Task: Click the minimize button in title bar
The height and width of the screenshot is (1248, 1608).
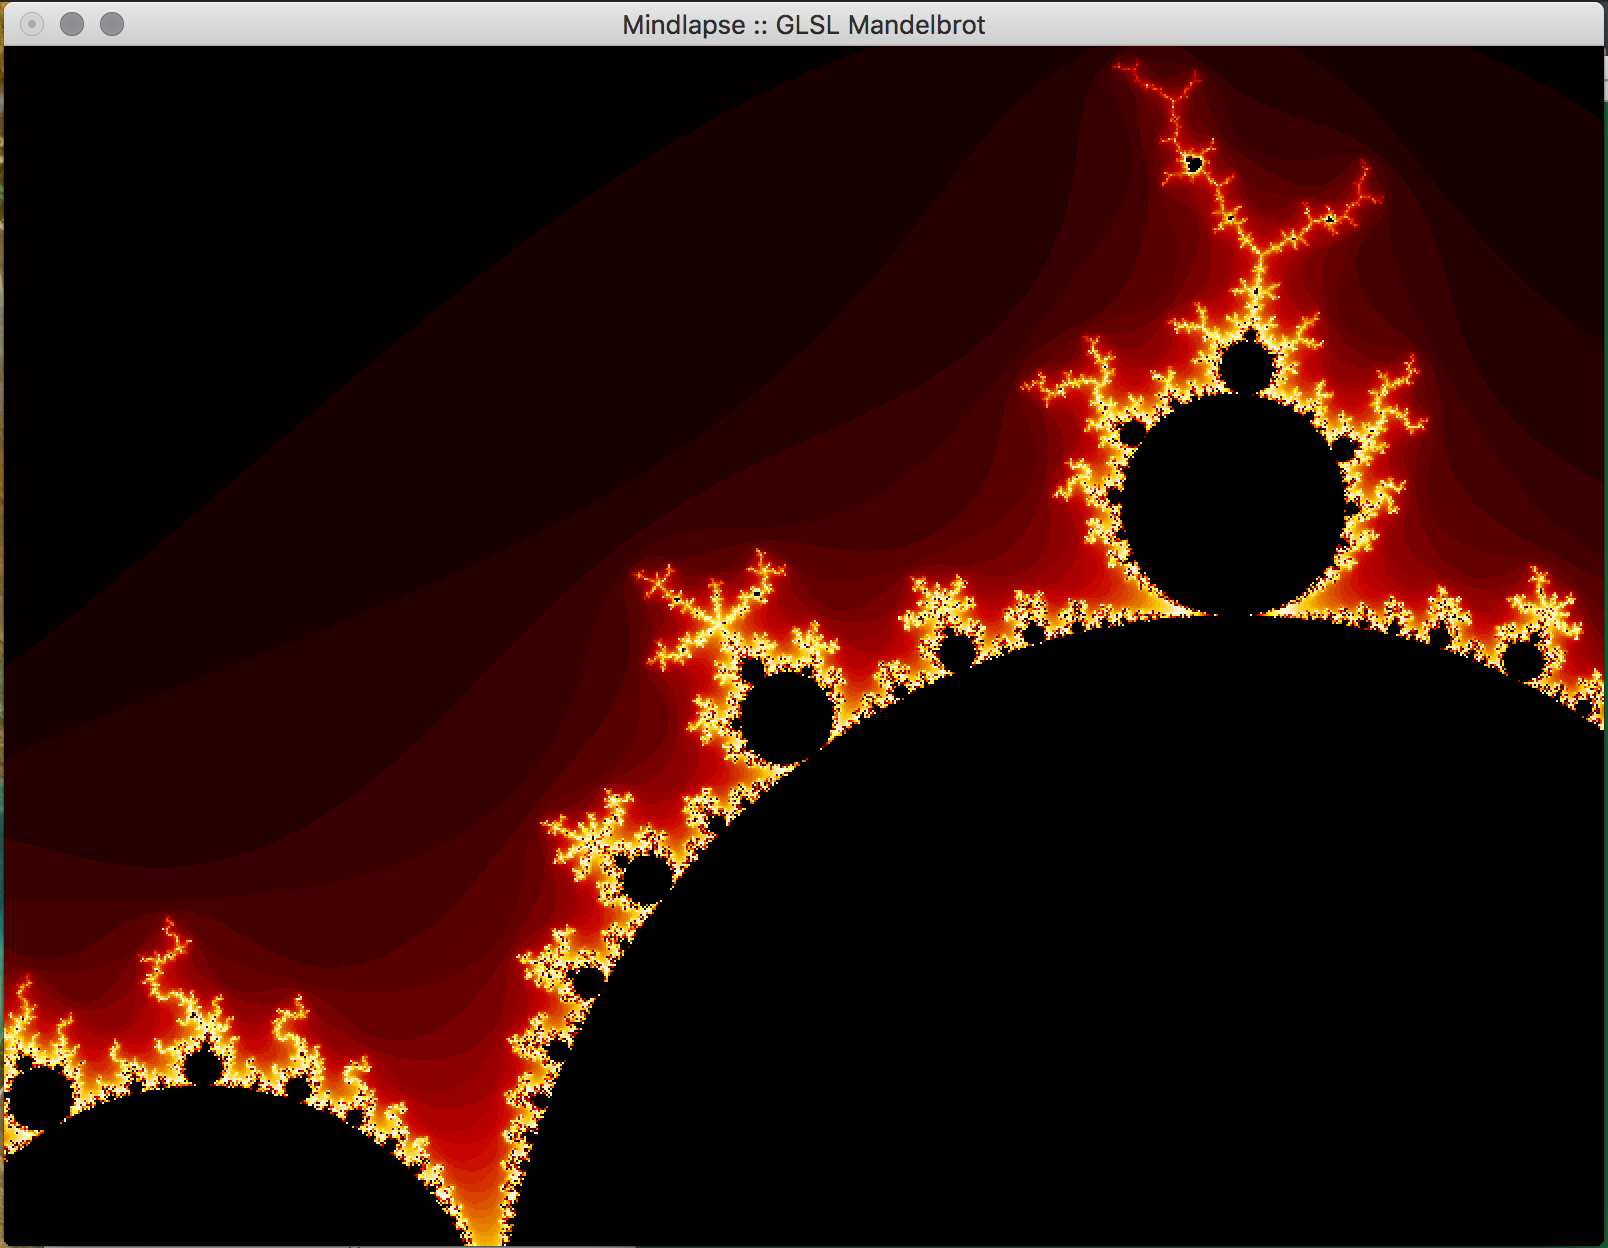Action: click(72, 24)
